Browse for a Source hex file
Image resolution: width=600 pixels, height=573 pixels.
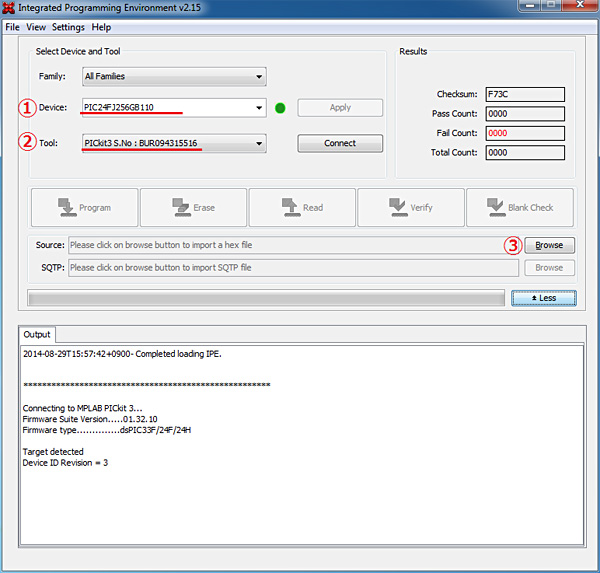click(x=549, y=245)
